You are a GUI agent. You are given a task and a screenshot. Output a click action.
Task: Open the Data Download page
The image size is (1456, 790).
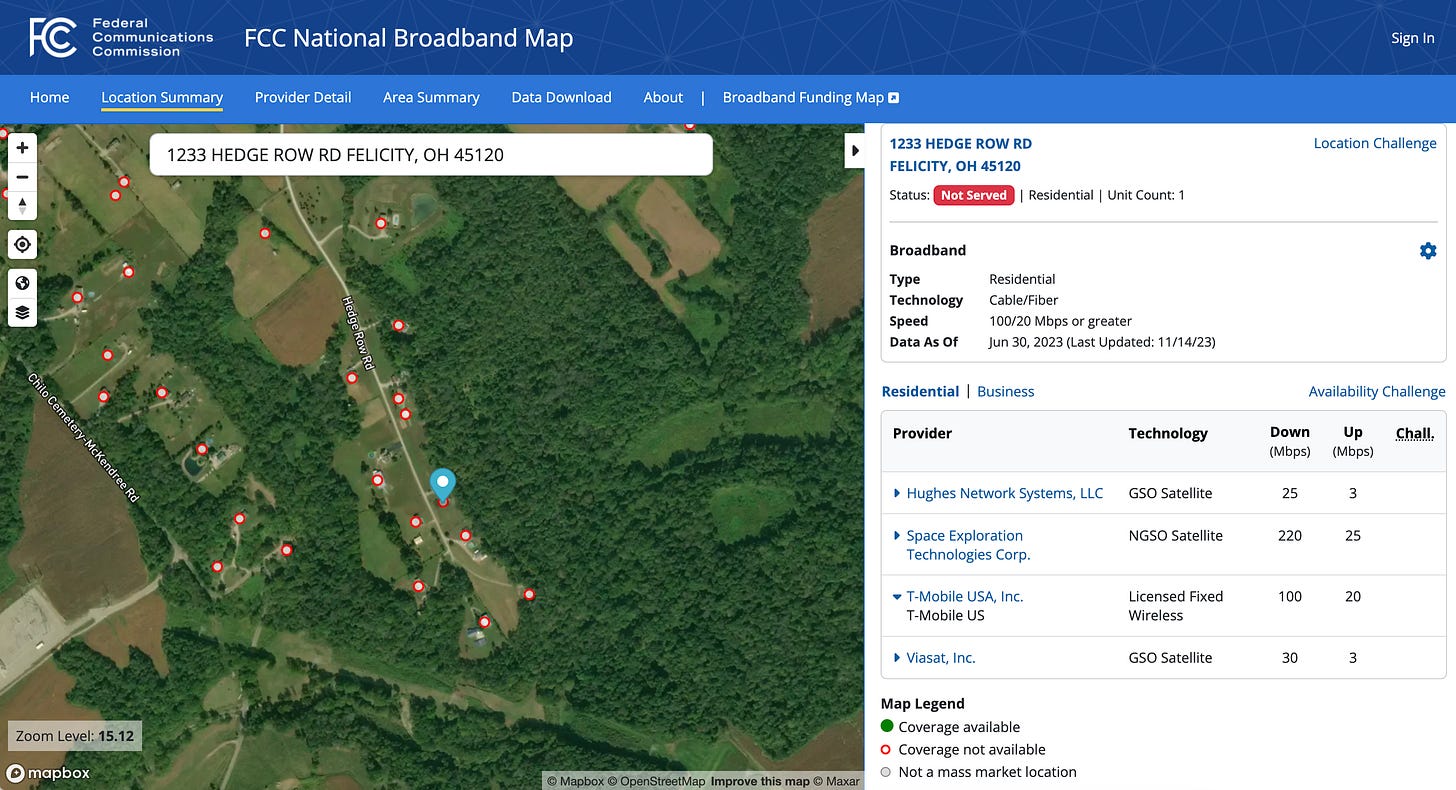pyautogui.click(x=561, y=97)
